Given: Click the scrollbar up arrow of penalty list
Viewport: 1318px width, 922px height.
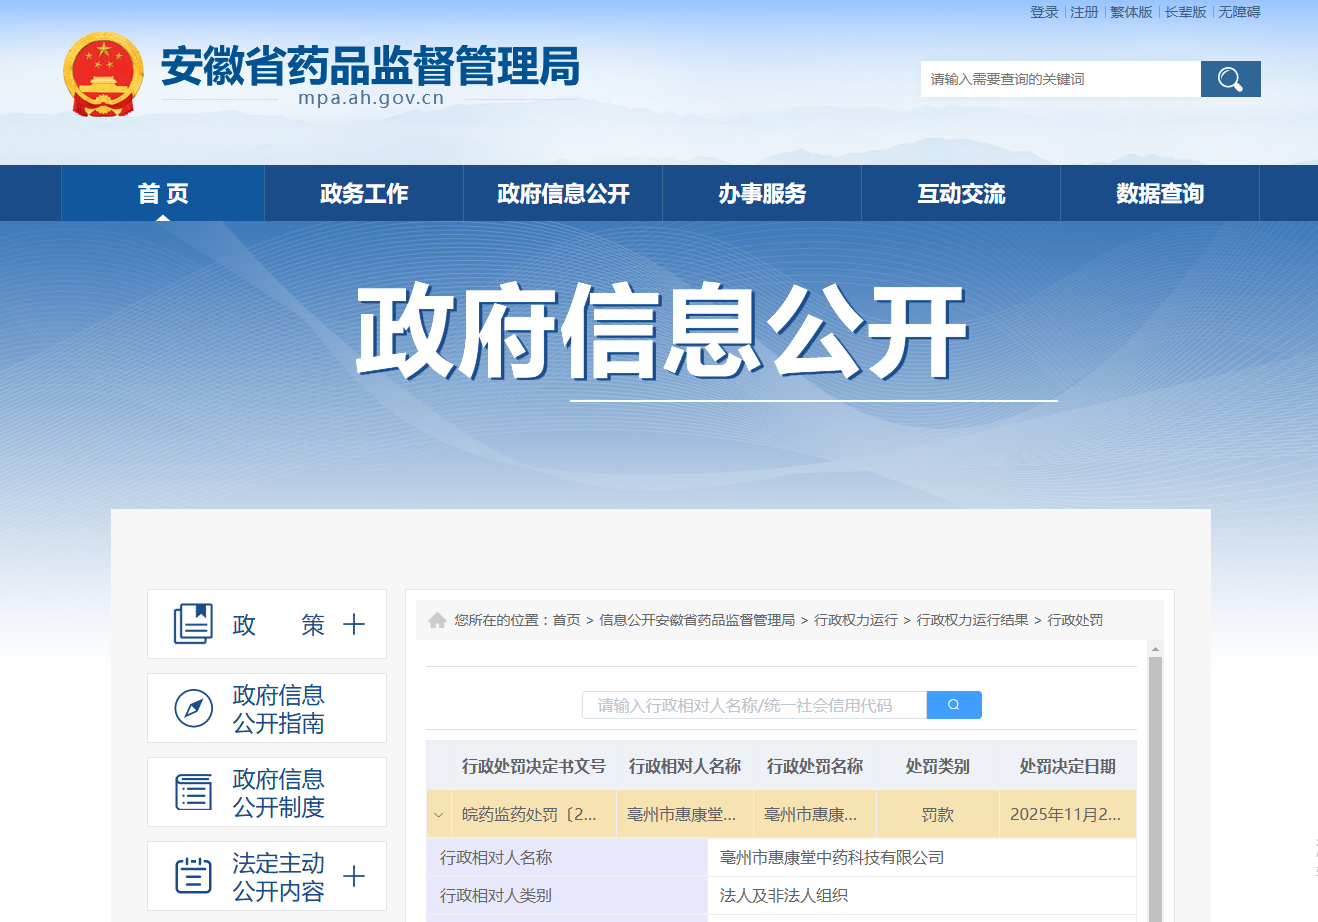Looking at the screenshot, I should (x=1155, y=649).
